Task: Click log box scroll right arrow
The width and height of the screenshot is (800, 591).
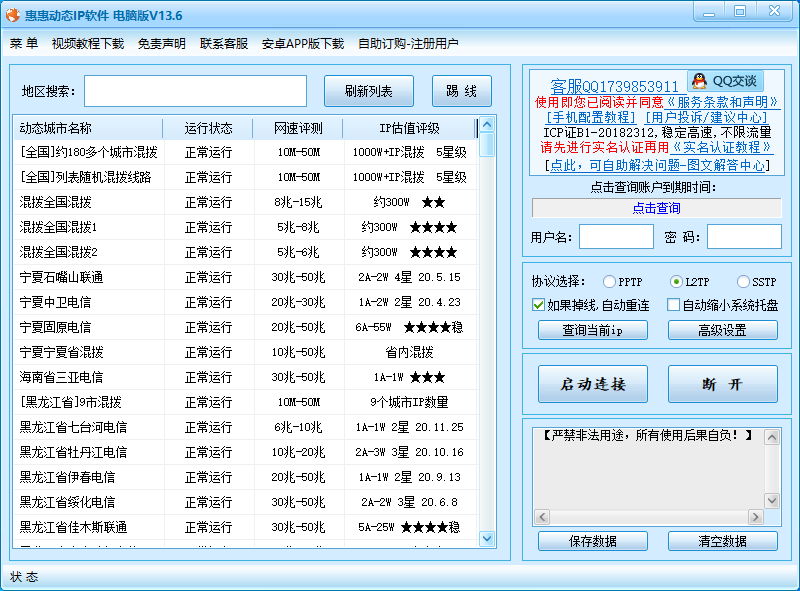Action: coord(755,517)
